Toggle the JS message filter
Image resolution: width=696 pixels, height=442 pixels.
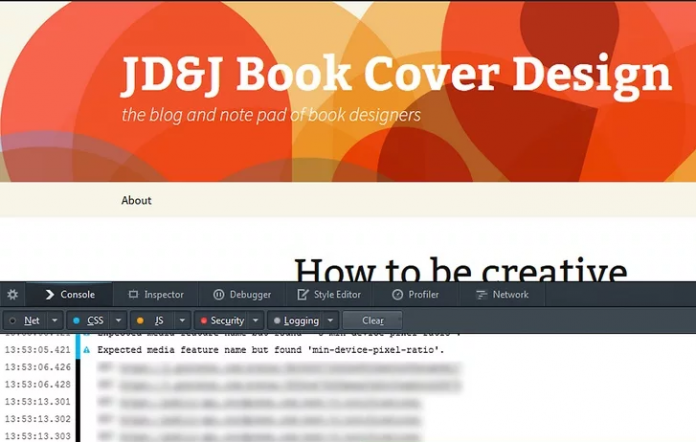pos(153,321)
